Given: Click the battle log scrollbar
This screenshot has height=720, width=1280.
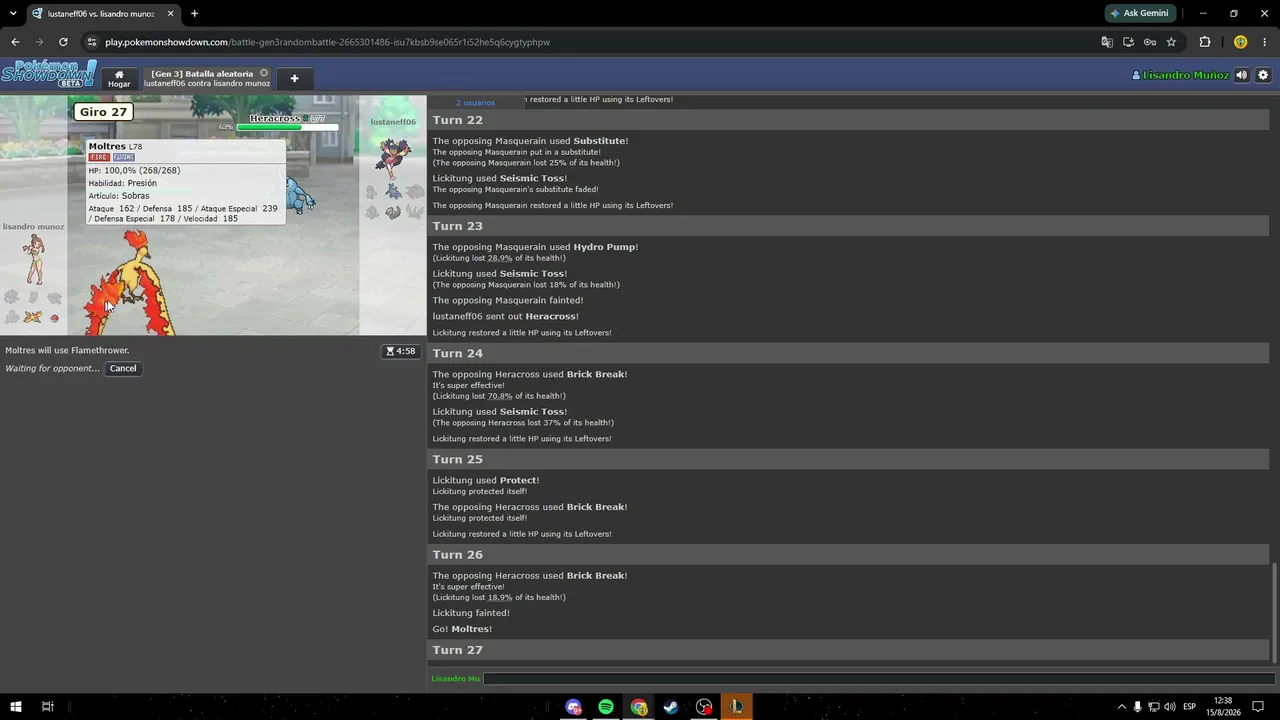Looking at the screenshot, I should tap(1274, 612).
